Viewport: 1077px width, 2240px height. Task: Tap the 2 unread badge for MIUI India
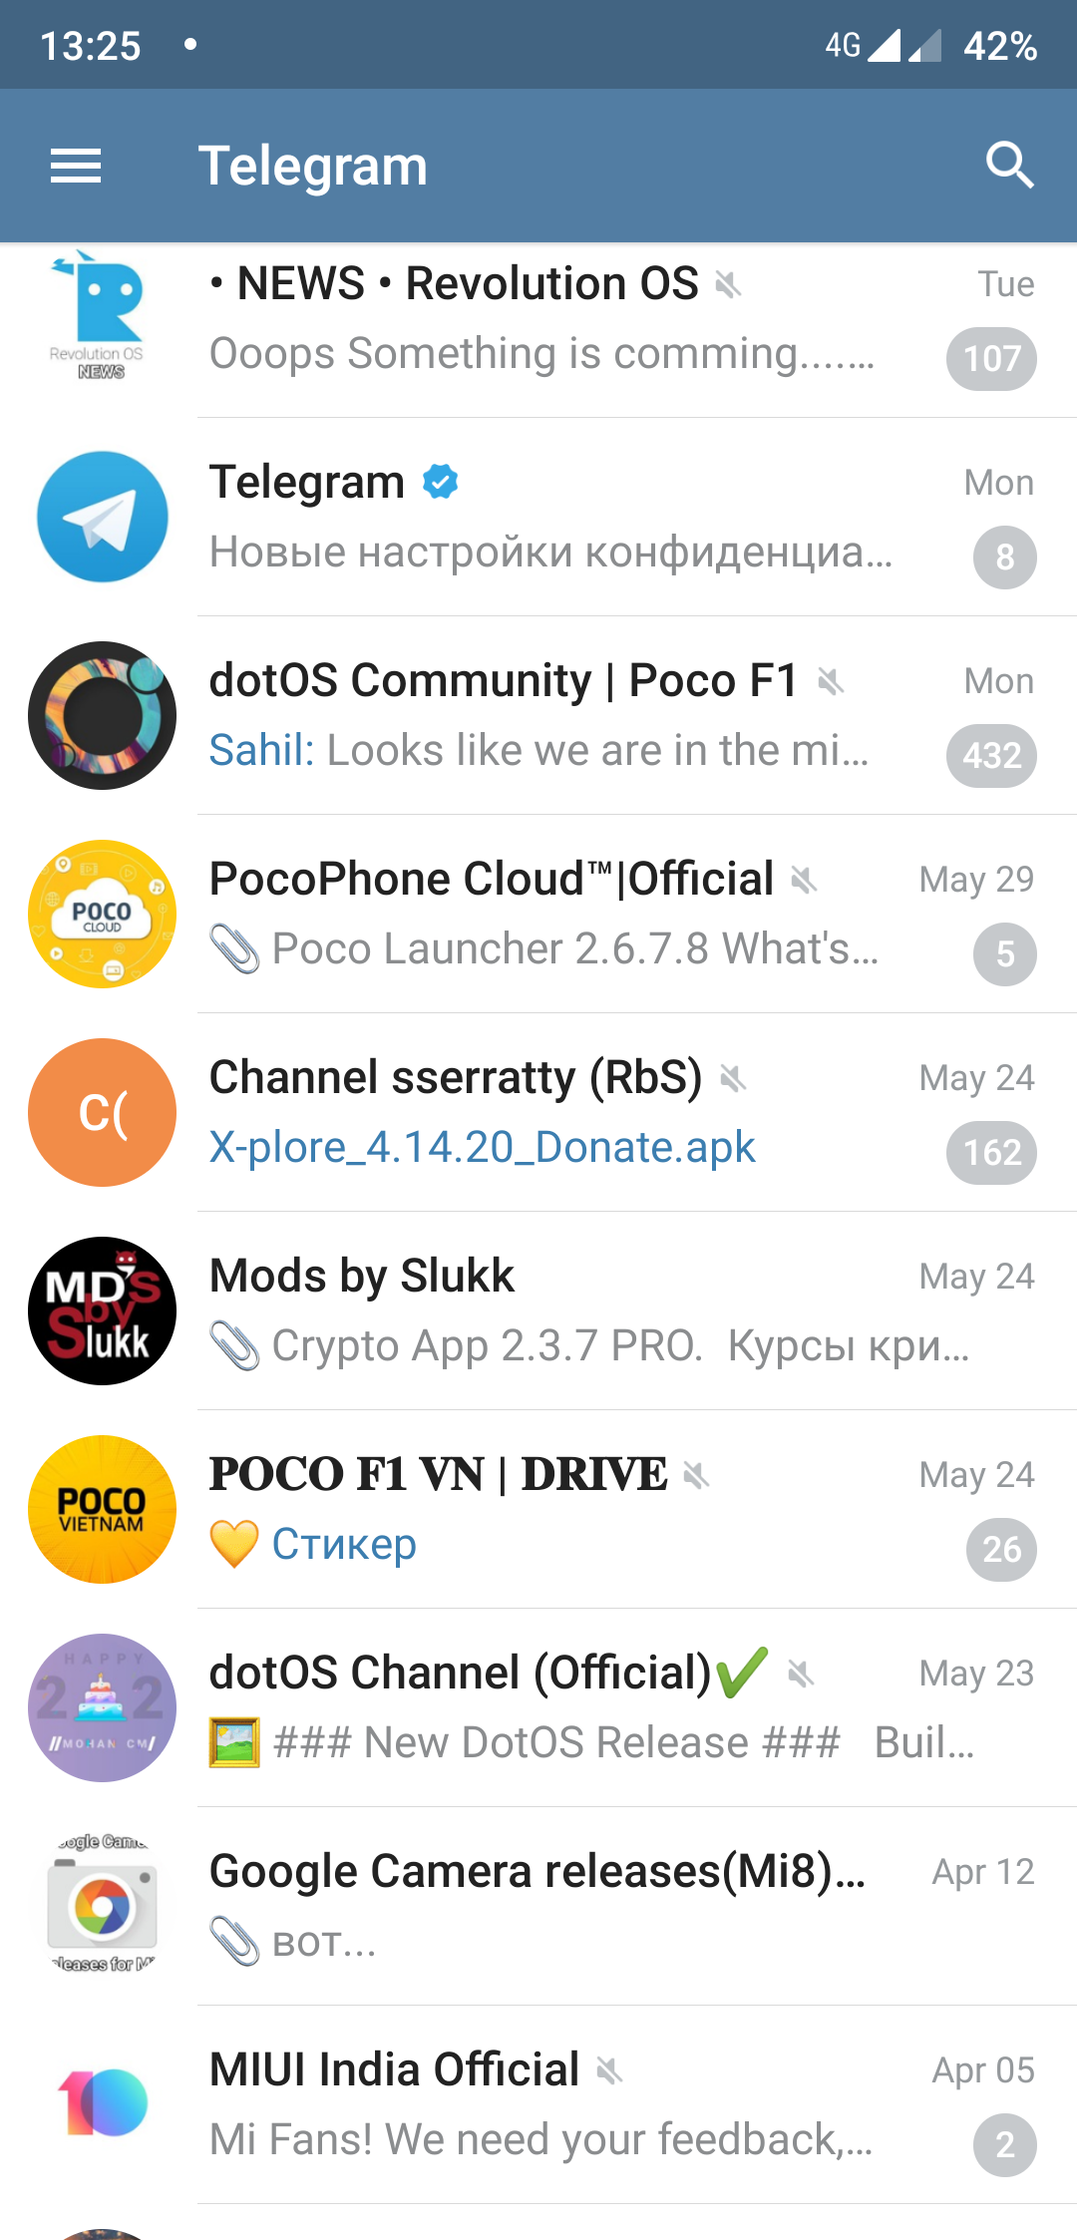[x=1005, y=2145]
